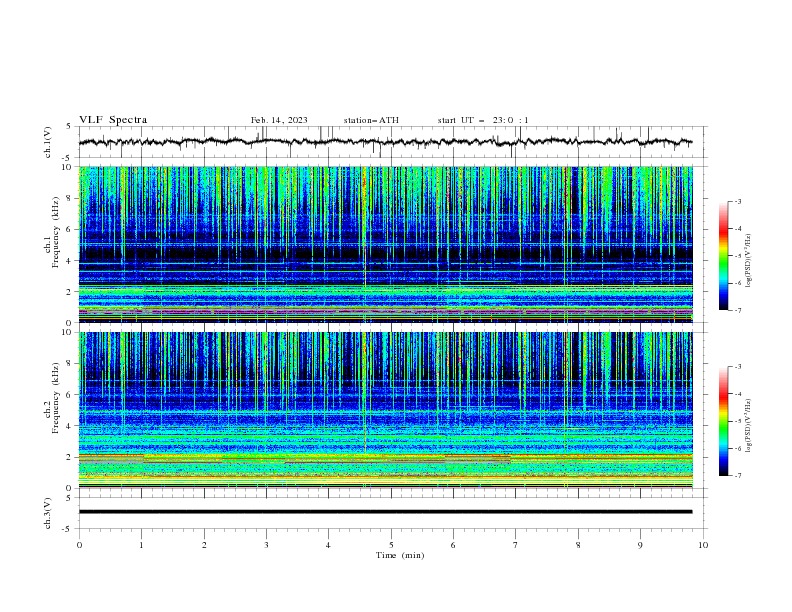The image size is (792, 612).
Task: Click the flat ch.3 voltage trace
Action: pyautogui.click(x=385, y=512)
